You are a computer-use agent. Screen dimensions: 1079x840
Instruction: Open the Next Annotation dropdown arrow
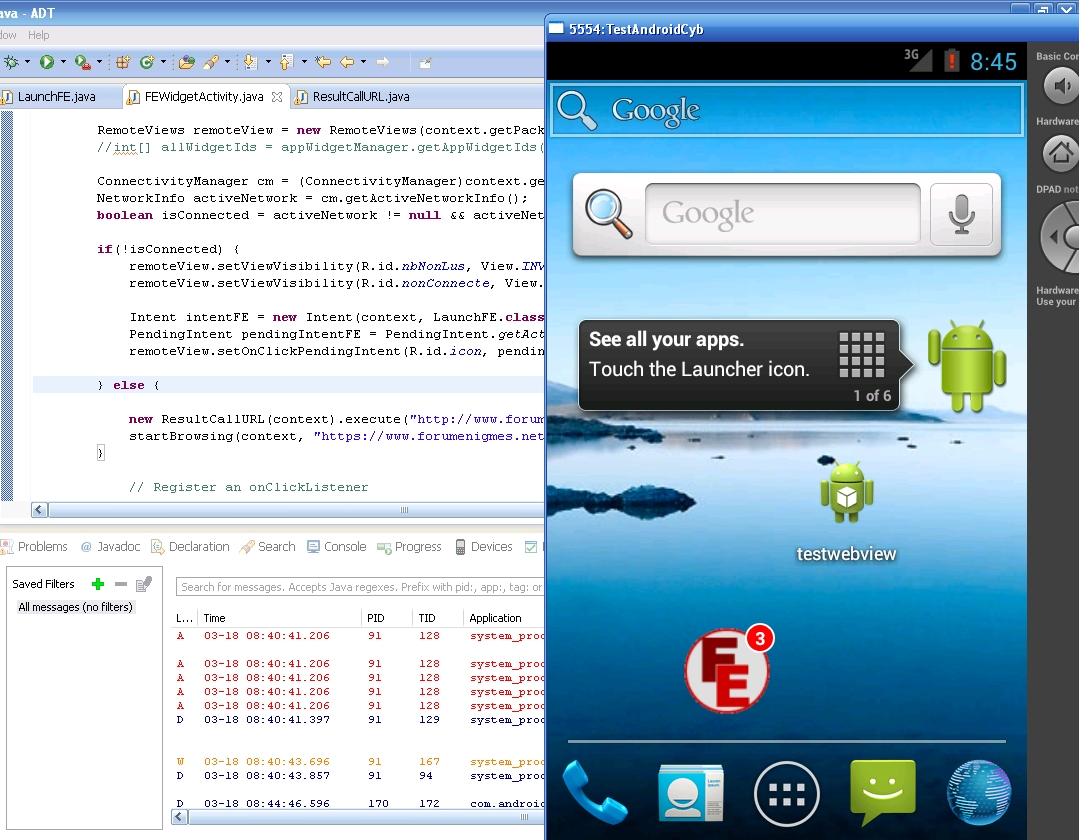tap(268, 62)
